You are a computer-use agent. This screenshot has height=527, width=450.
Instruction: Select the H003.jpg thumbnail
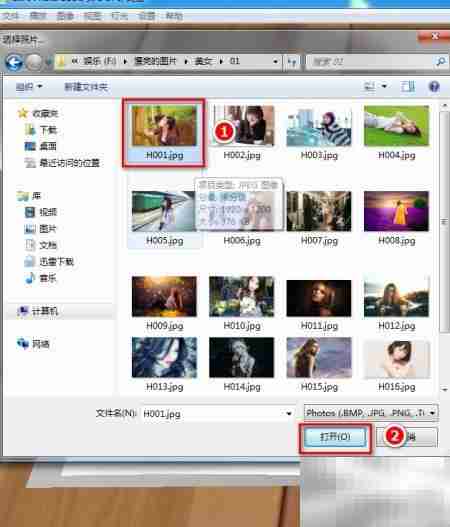[x=319, y=127]
